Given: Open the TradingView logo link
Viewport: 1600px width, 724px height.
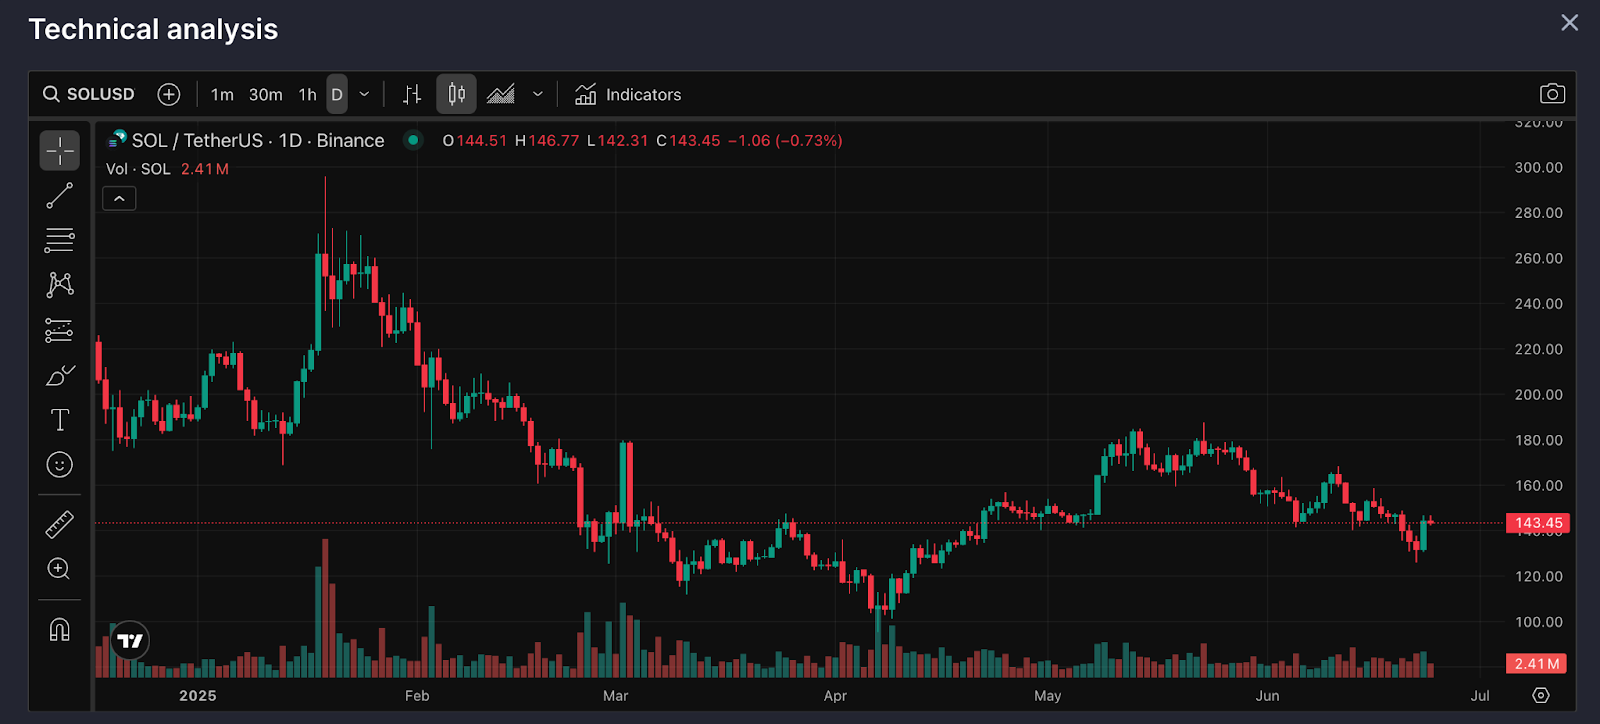Looking at the screenshot, I should (x=130, y=641).
